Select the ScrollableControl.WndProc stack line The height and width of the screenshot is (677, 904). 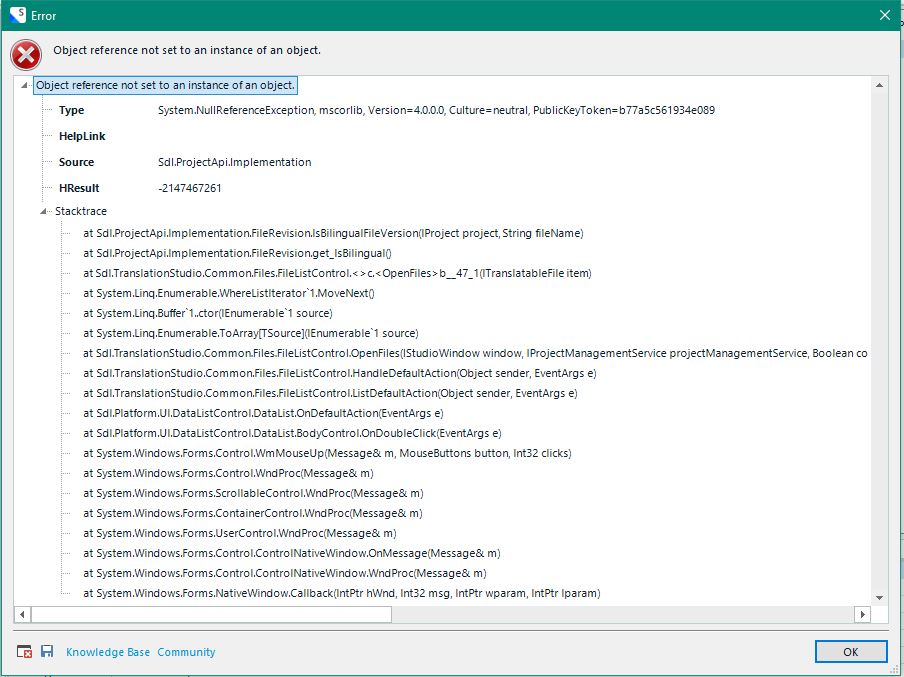253,493
